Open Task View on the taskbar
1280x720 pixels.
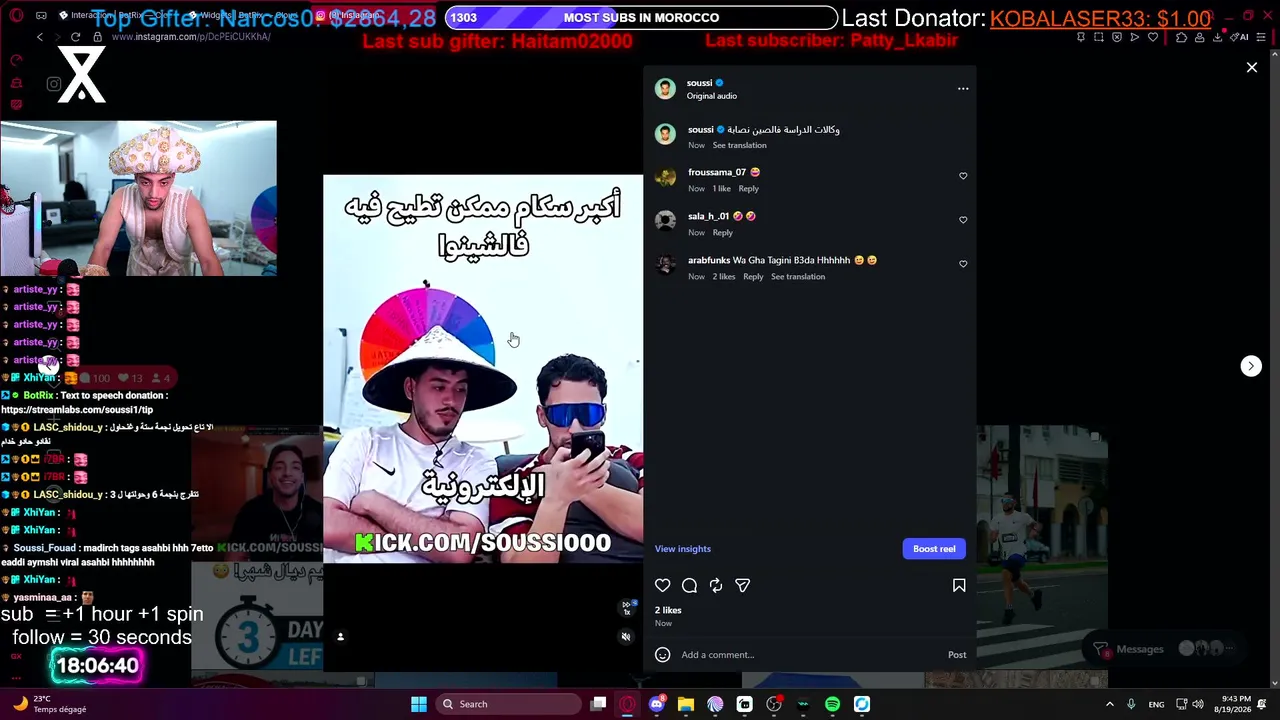[598, 704]
